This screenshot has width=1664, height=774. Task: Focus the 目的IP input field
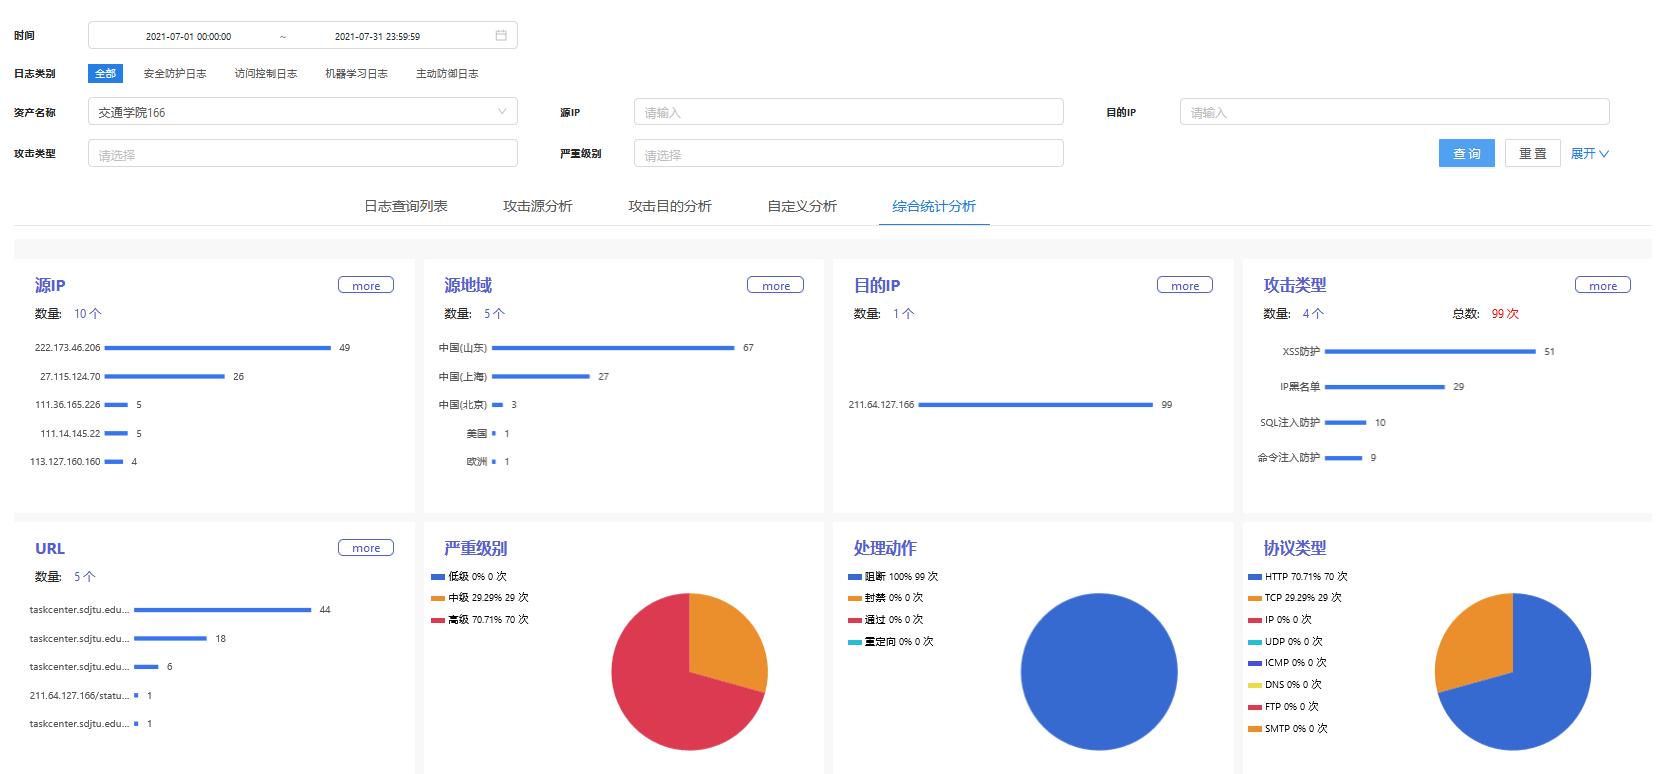1394,112
